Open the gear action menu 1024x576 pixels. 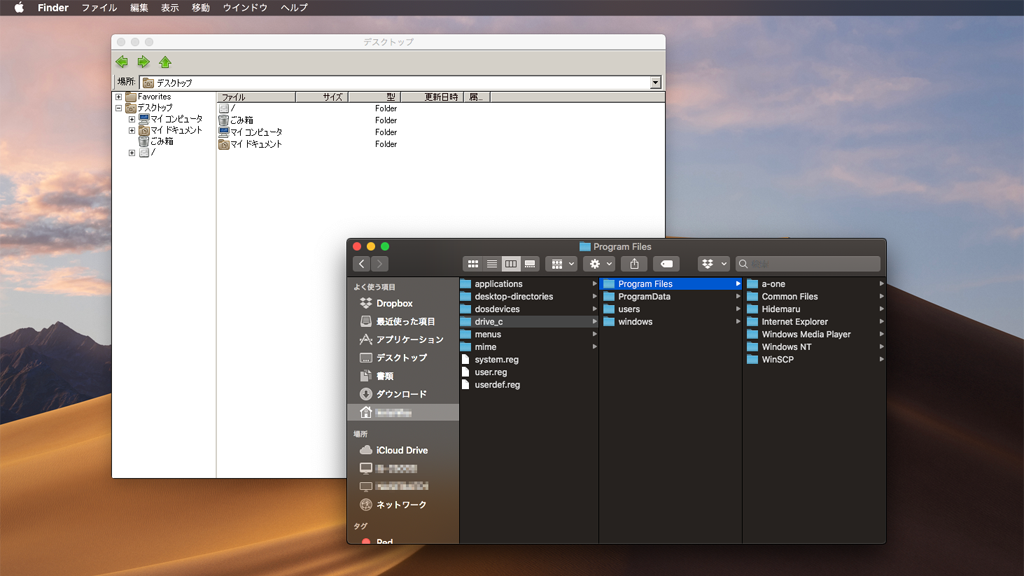tap(600, 264)
